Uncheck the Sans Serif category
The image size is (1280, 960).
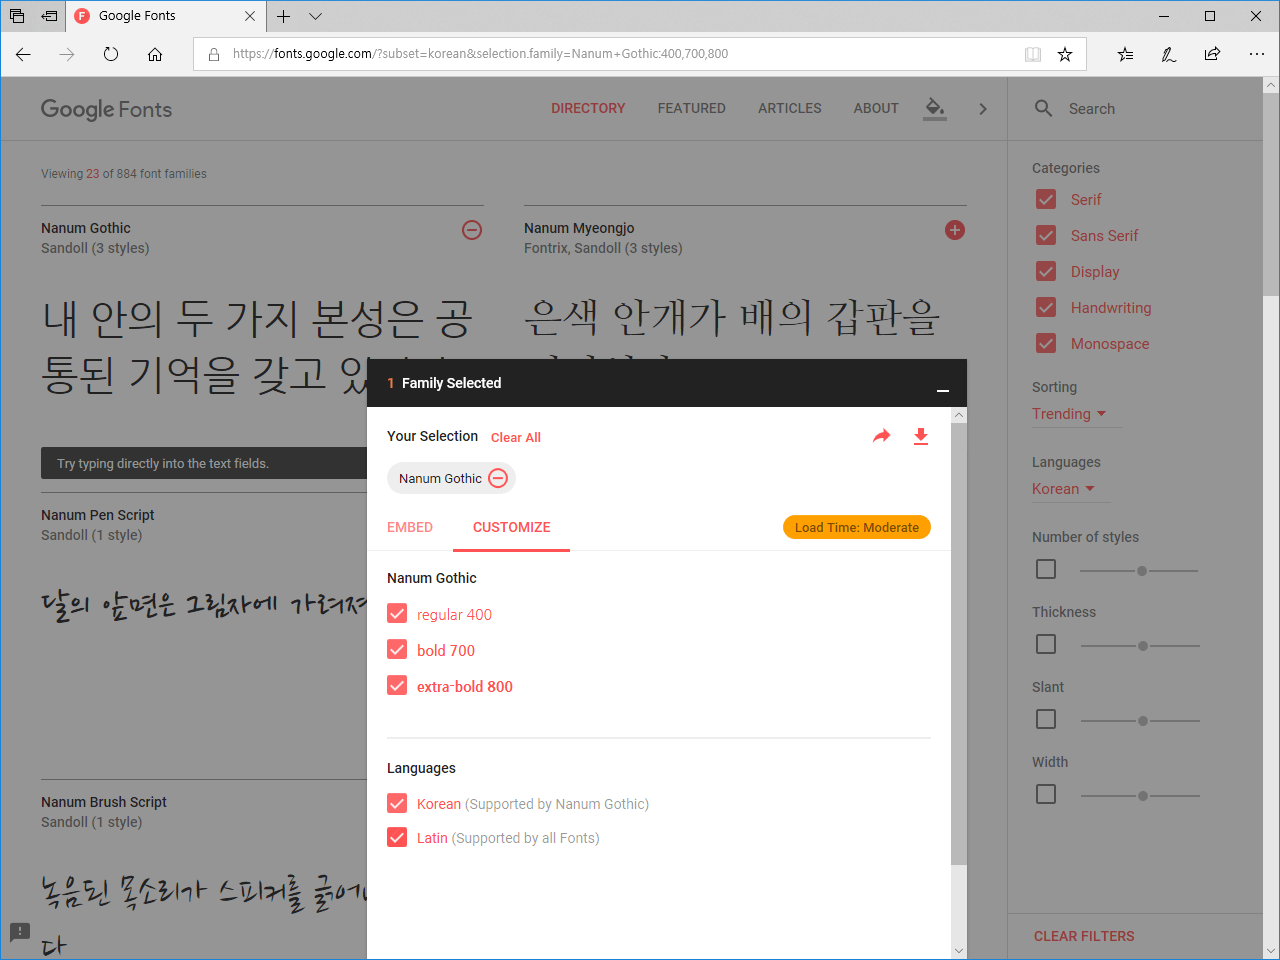coord(1046,235)
